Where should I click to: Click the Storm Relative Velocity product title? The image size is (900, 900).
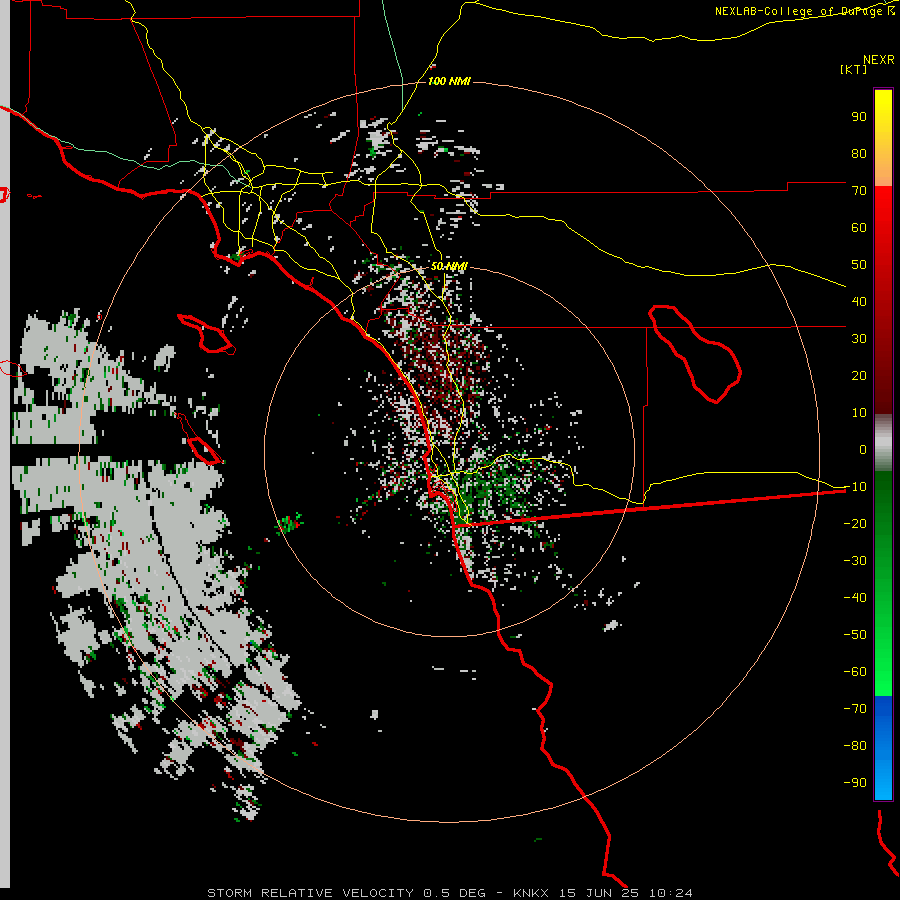click(x=310, y=893)
